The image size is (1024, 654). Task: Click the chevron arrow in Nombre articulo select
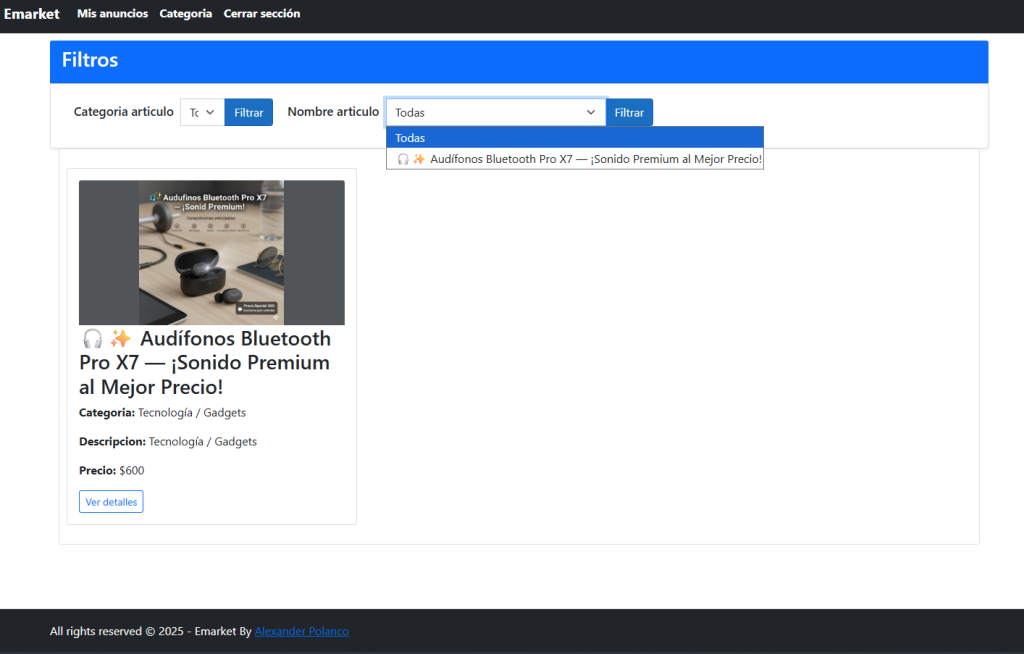click(x=590, y=113)
